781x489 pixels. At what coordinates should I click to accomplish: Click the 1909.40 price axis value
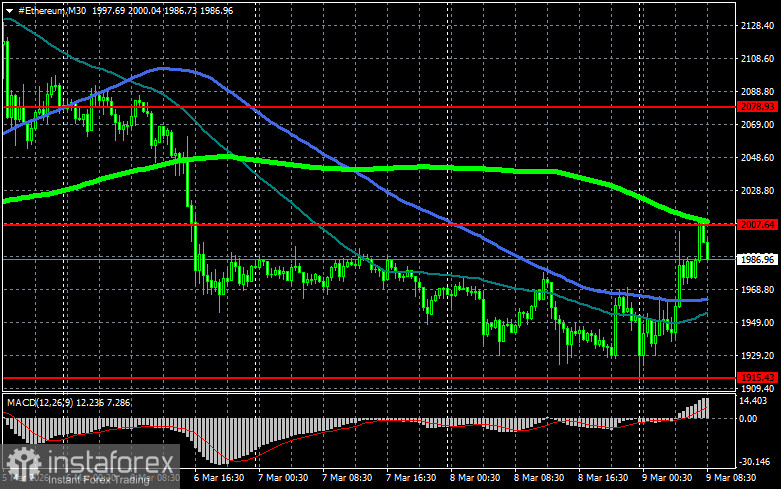click(758, 388)
